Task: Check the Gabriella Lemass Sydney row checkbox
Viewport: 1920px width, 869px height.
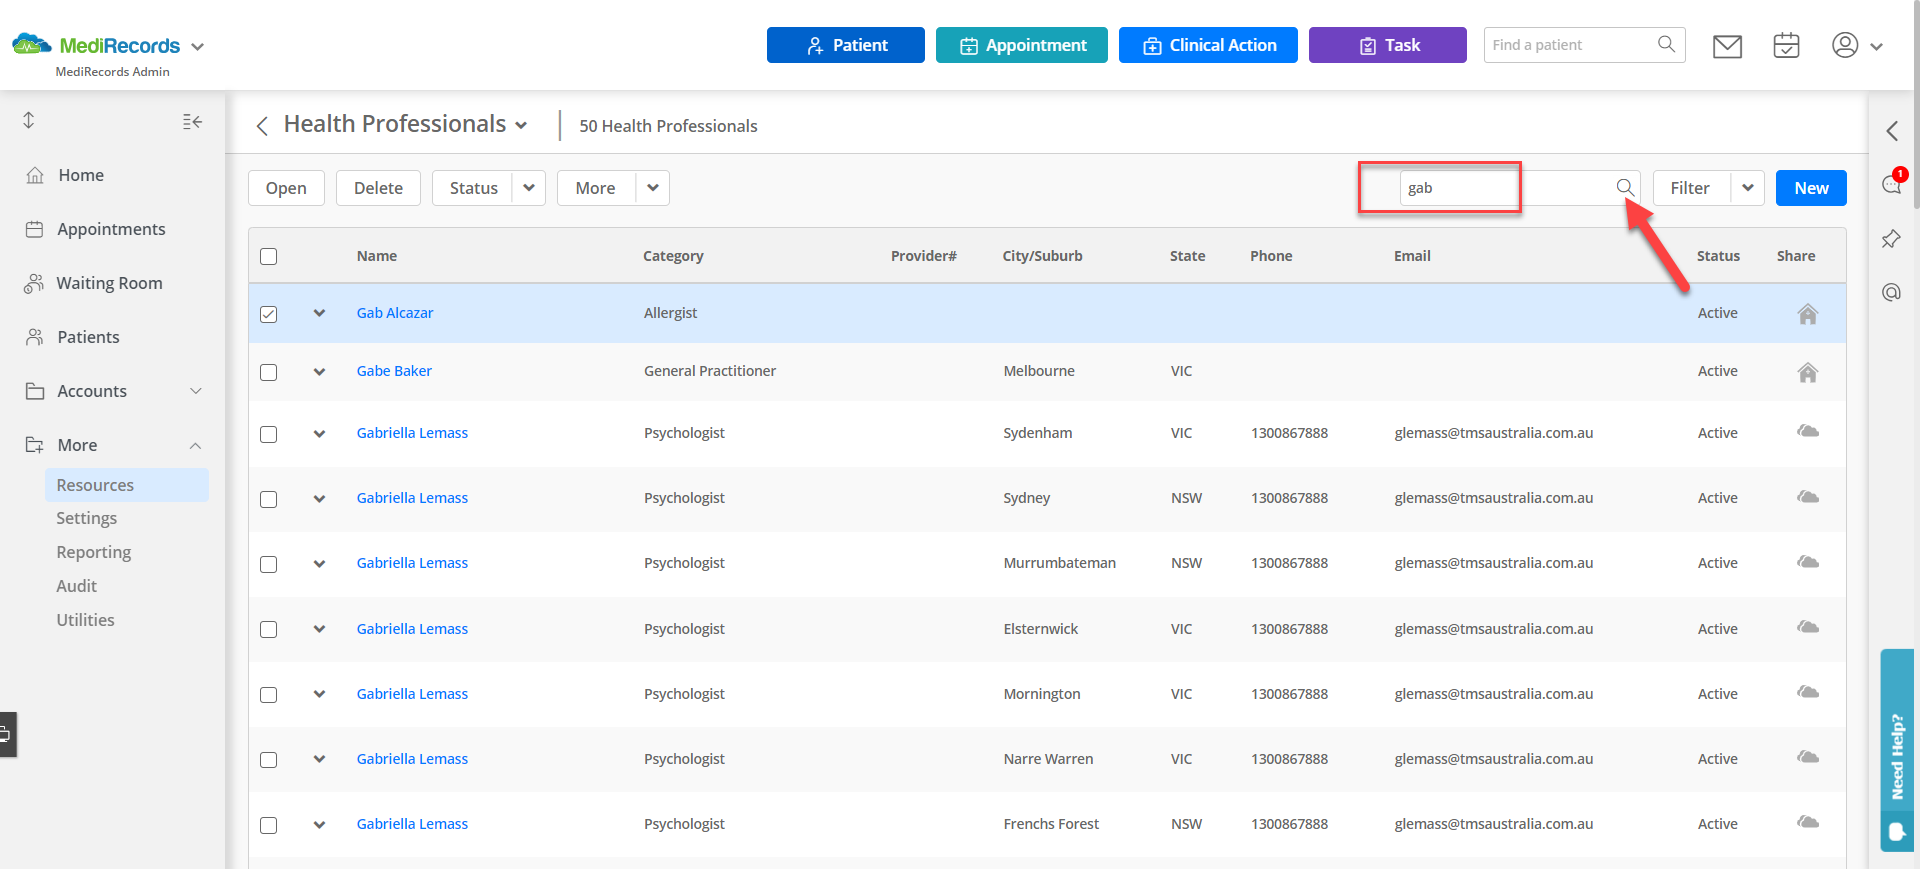Action: (268, 499)
